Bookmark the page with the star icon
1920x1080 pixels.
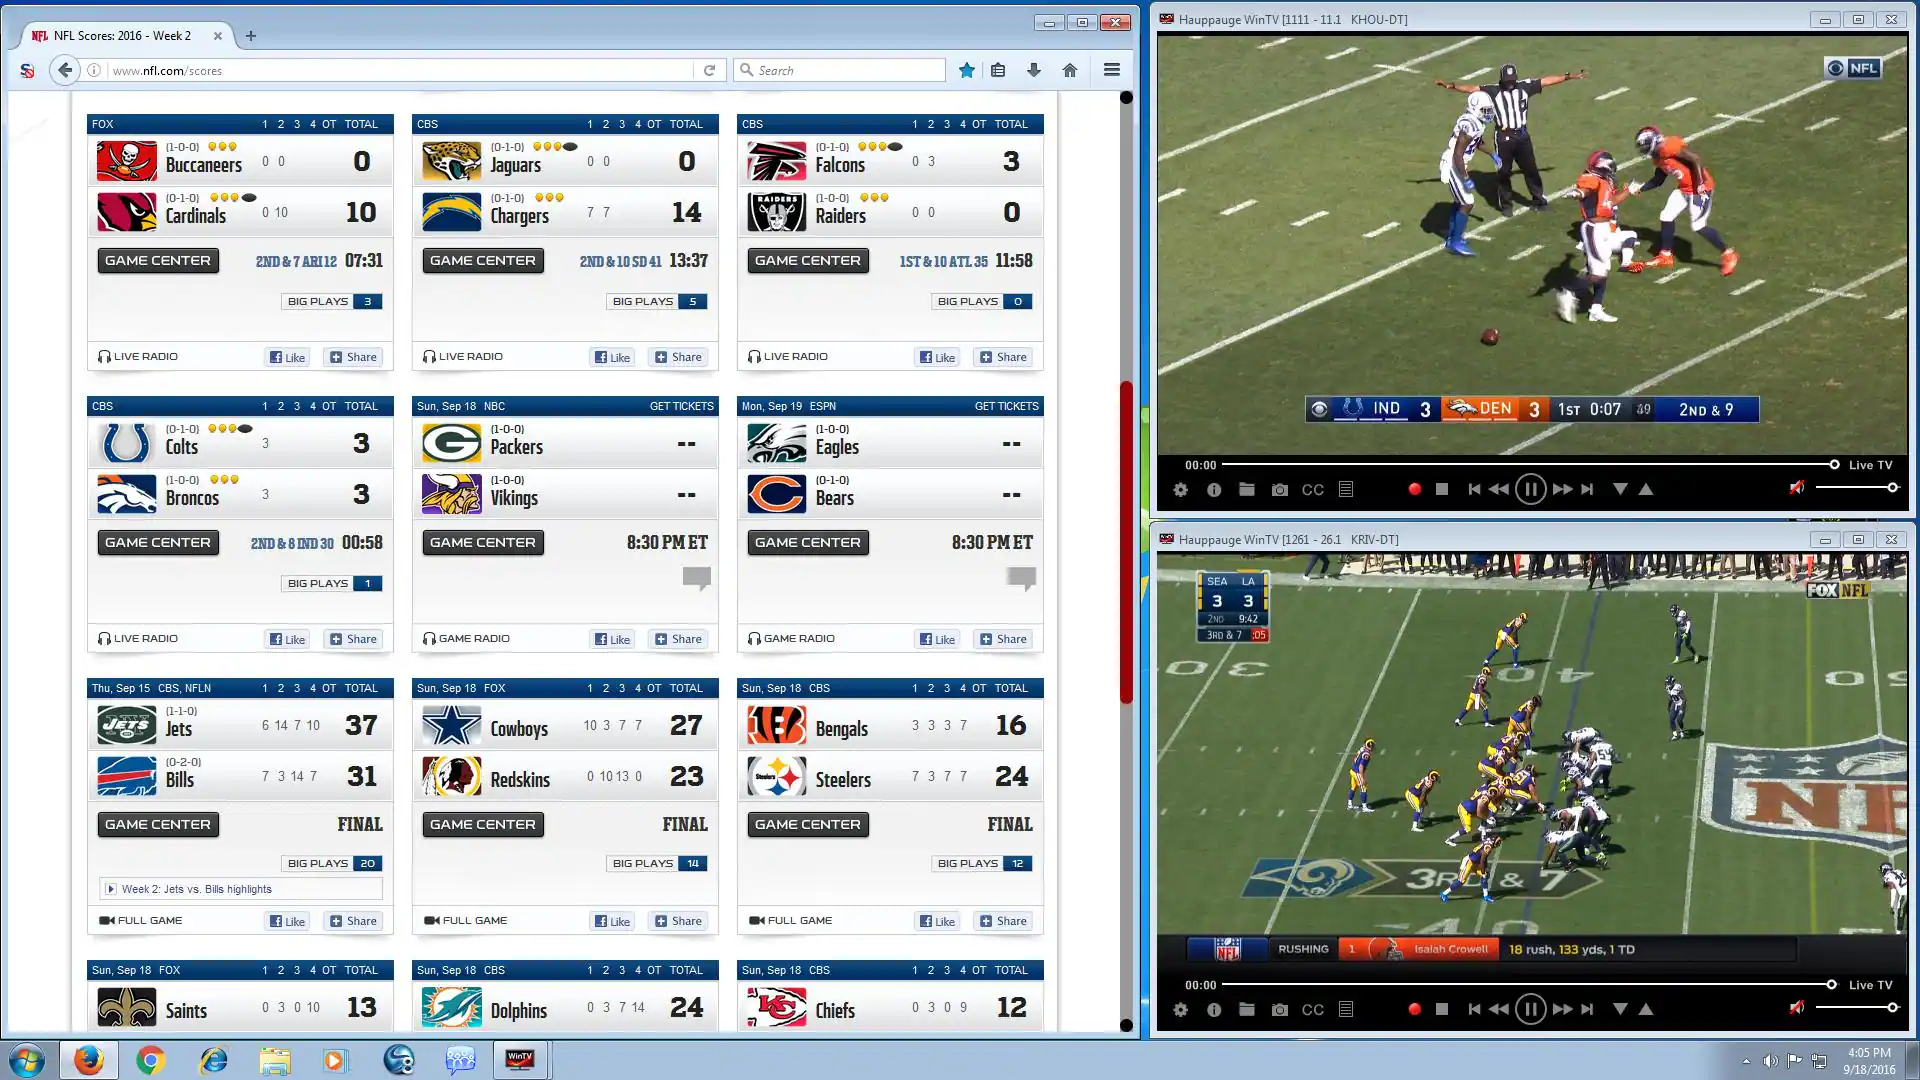(966, 70)
